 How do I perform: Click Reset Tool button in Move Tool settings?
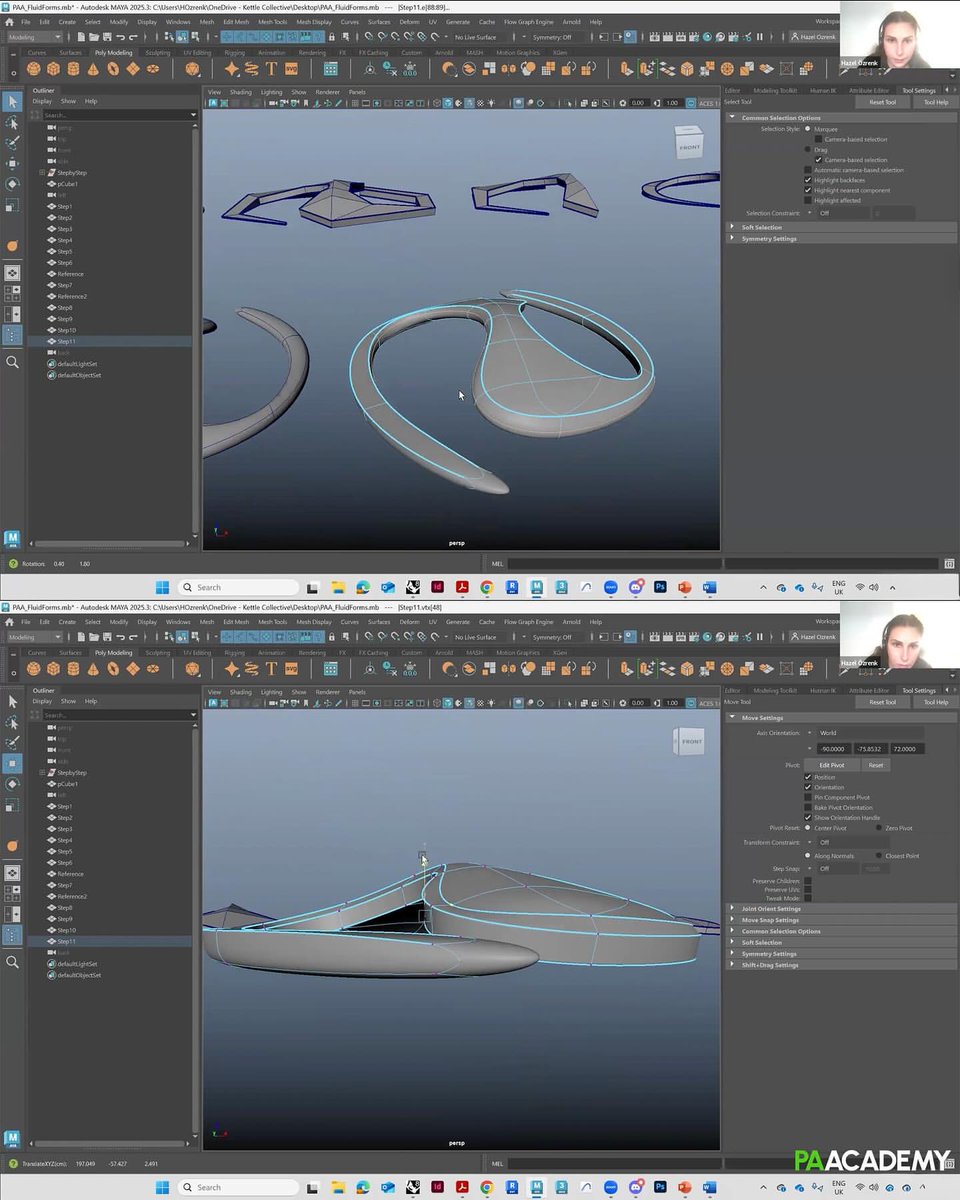click(x=883, y=702)
